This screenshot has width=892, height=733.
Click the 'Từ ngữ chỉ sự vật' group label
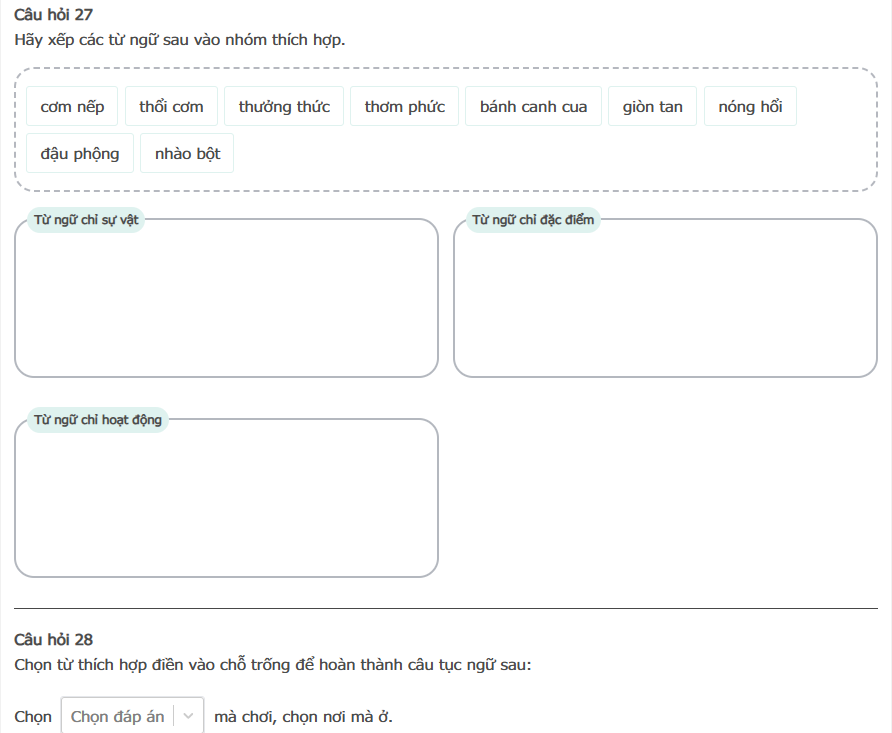(86, 220)
